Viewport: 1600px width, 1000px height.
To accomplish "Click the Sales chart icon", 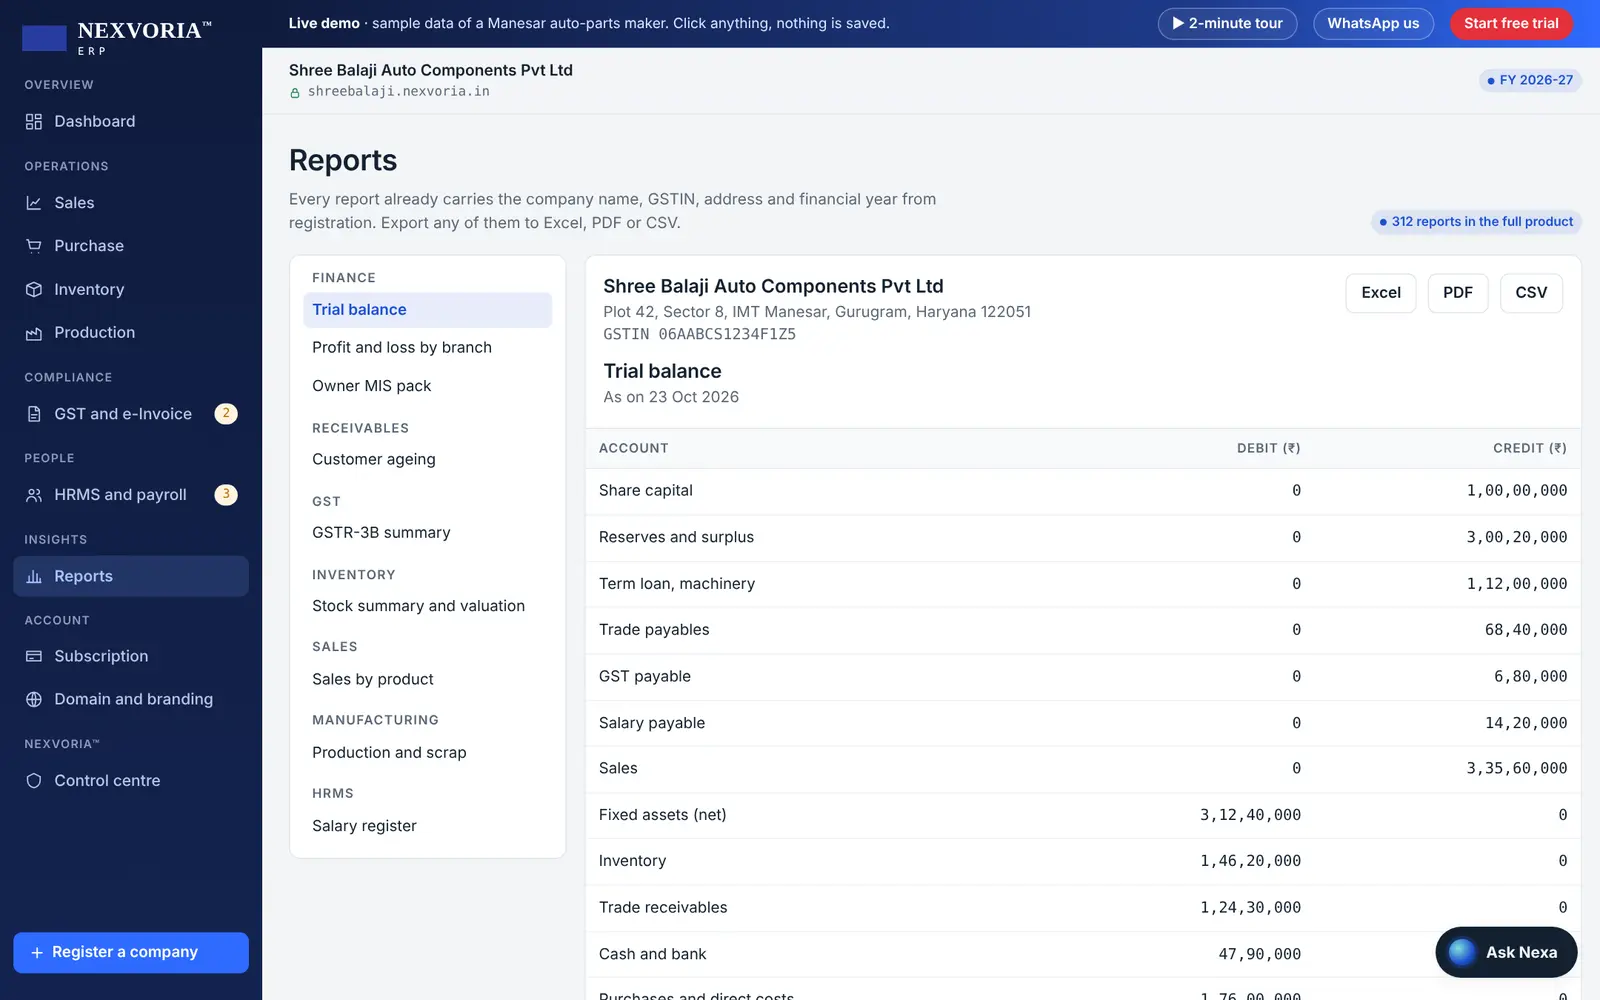I will pos(34,203).
